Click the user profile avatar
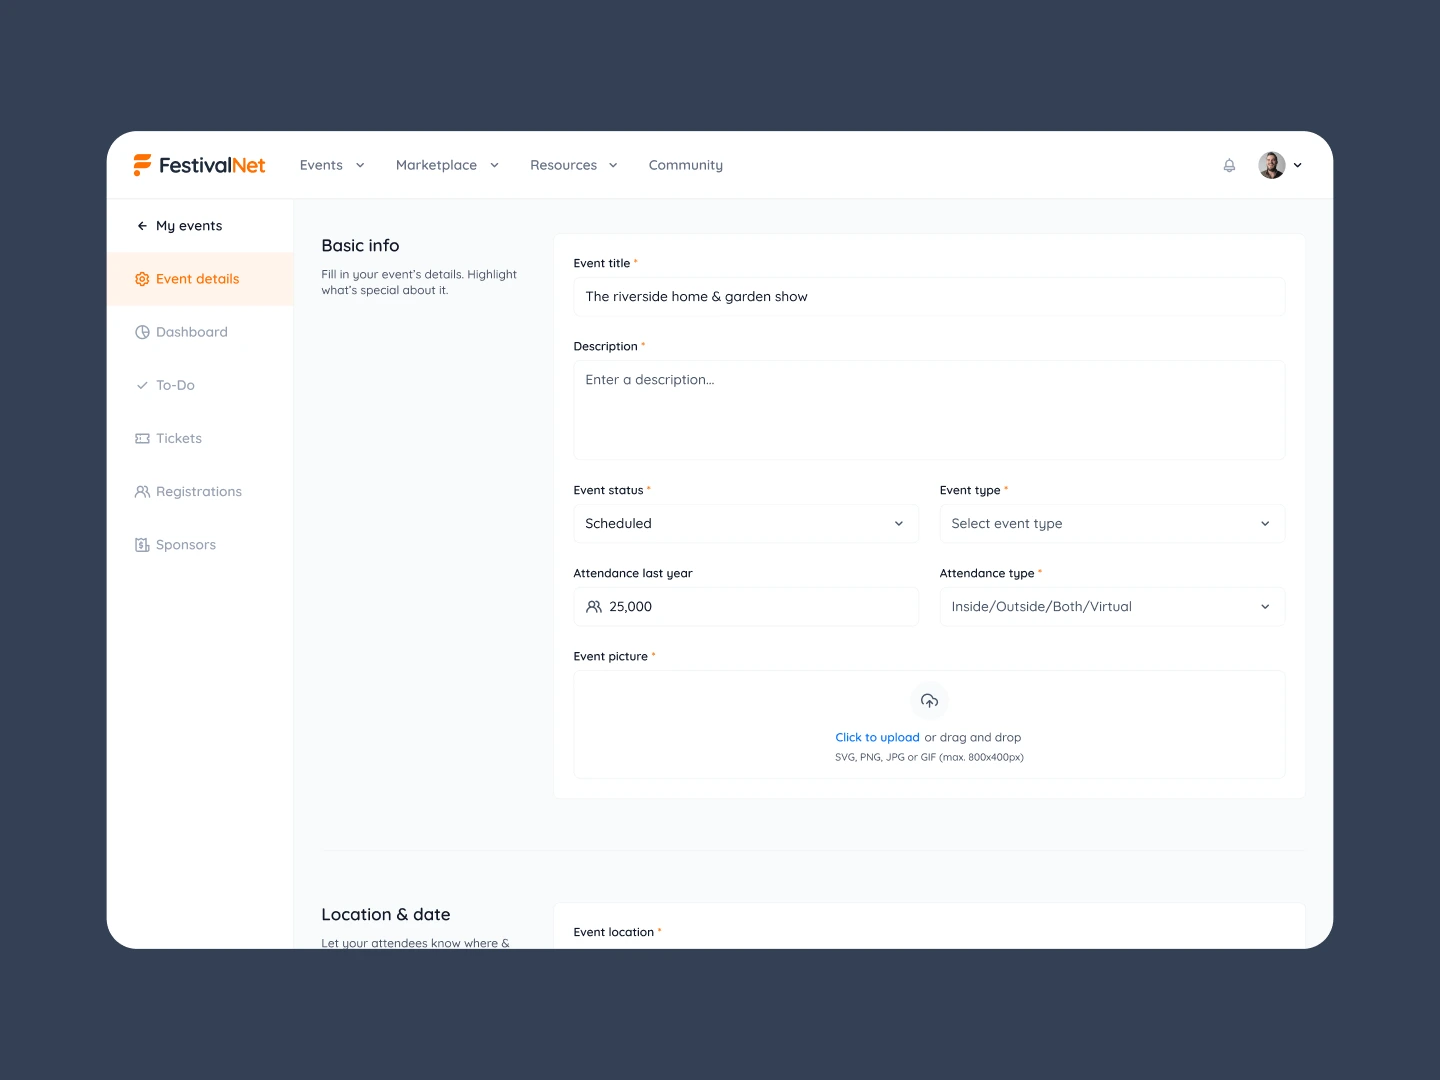The image size is (1440, 1080). pos(1270,165)
